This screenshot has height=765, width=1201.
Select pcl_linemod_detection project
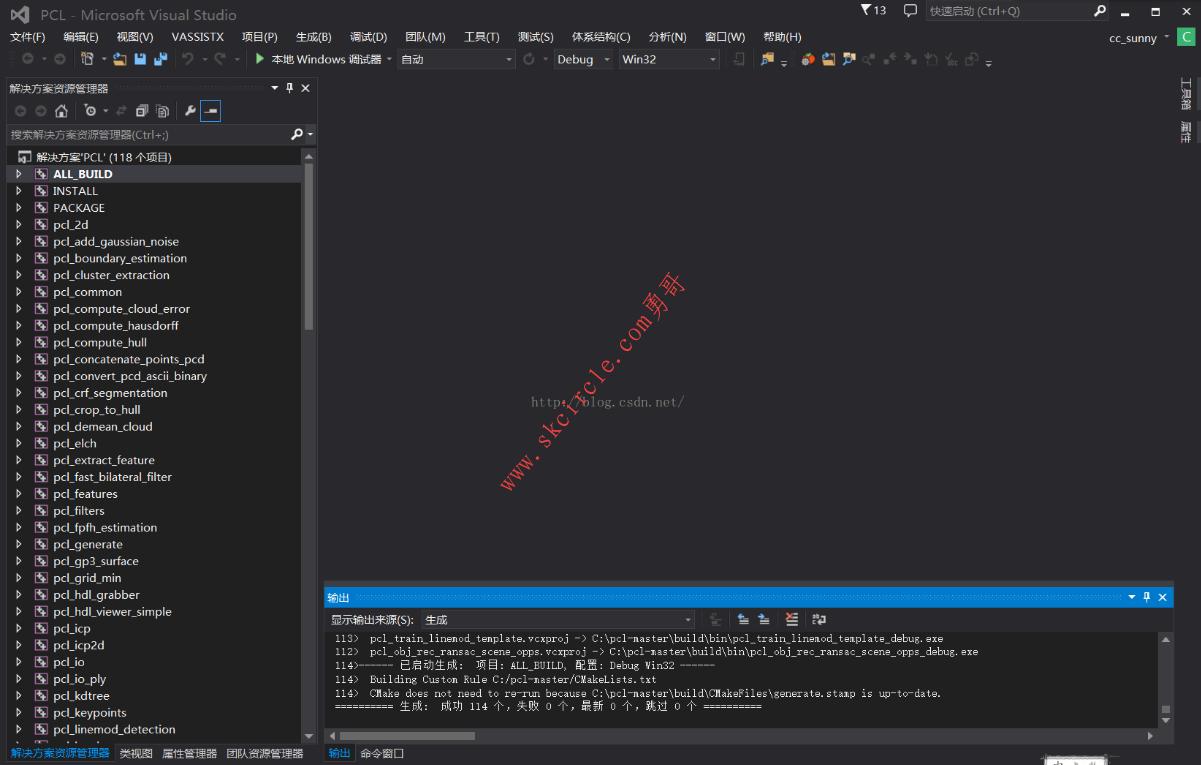click(x=114, y=730)
